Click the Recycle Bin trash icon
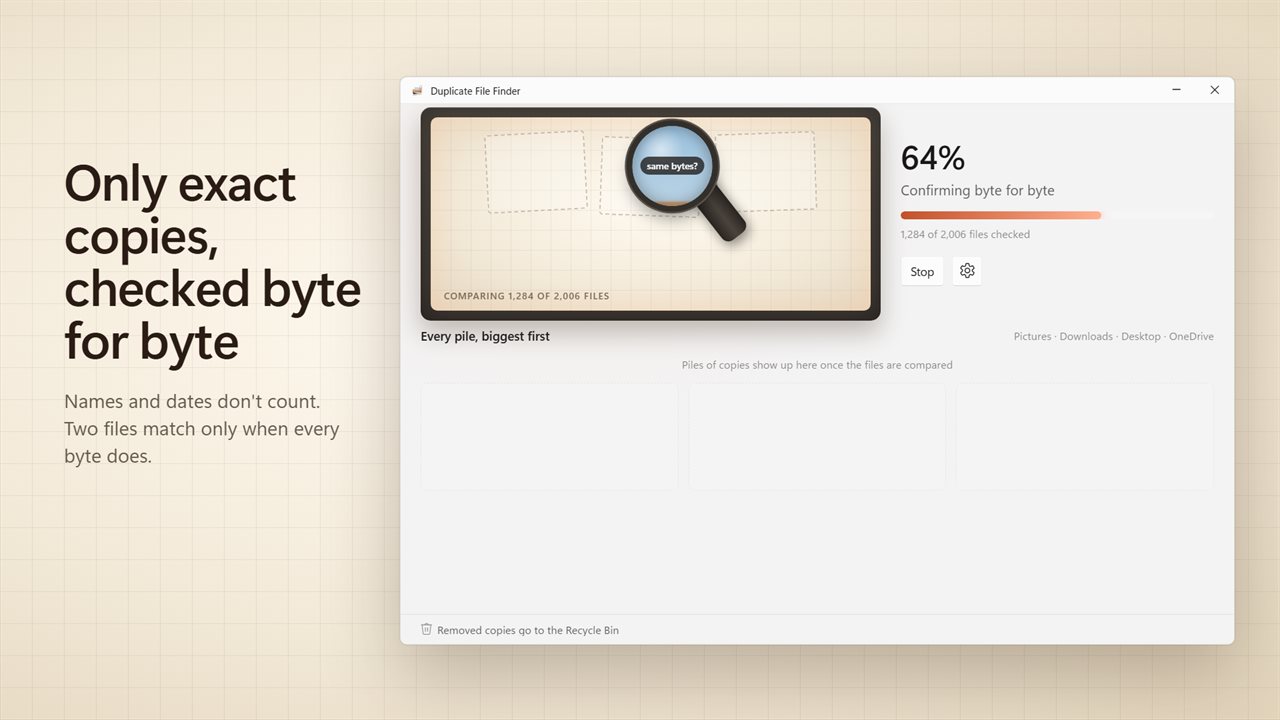 click(x=426, y=629)
